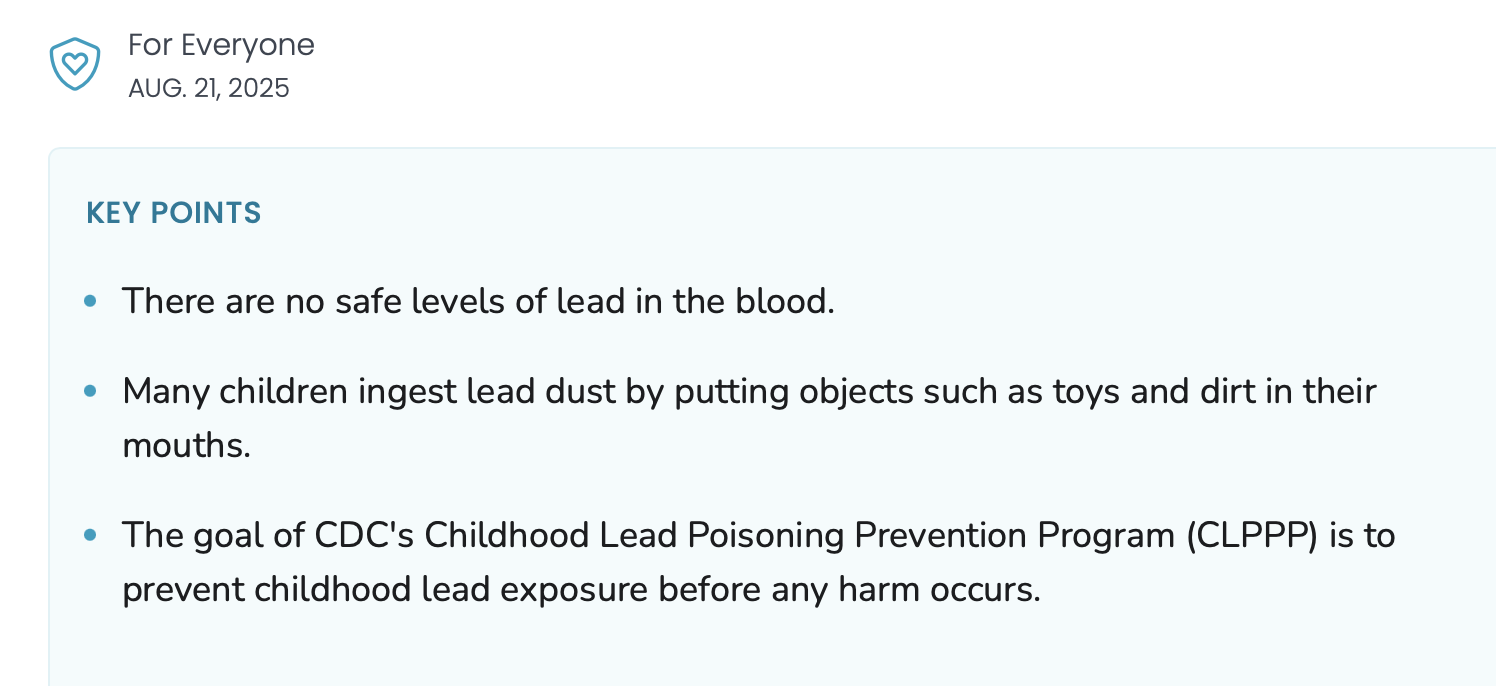This screenshot has width=1496, height=686.
Task: Click the "(CLPPP)" acronym
Action: (x=1257, y=536)
